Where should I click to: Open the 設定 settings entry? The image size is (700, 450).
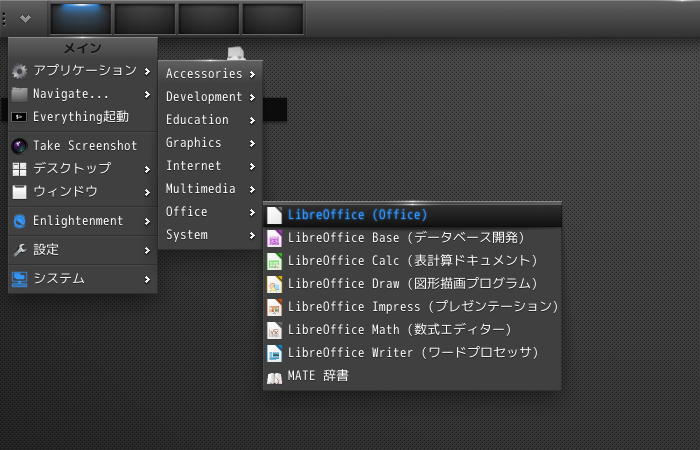[83, 250]
